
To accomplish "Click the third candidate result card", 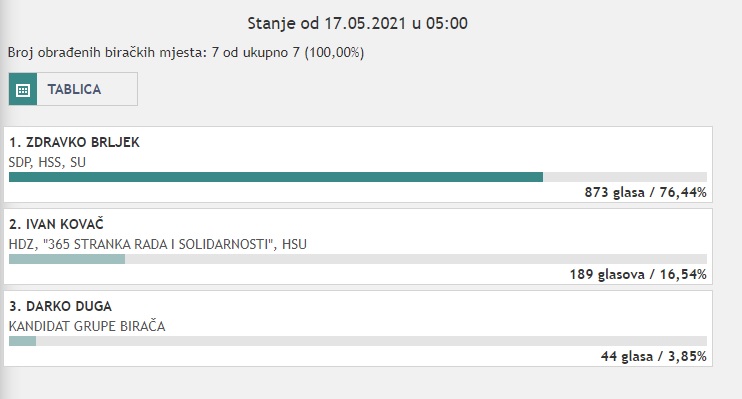I will (x=358, y=328).
